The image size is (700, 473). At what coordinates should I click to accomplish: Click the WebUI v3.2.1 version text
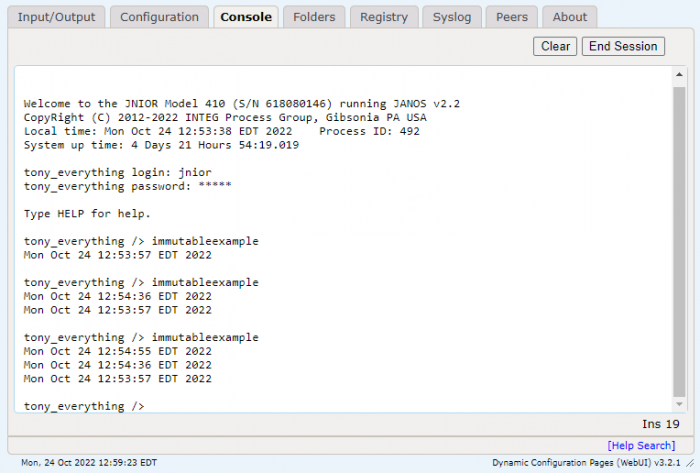tap(586, 463)
